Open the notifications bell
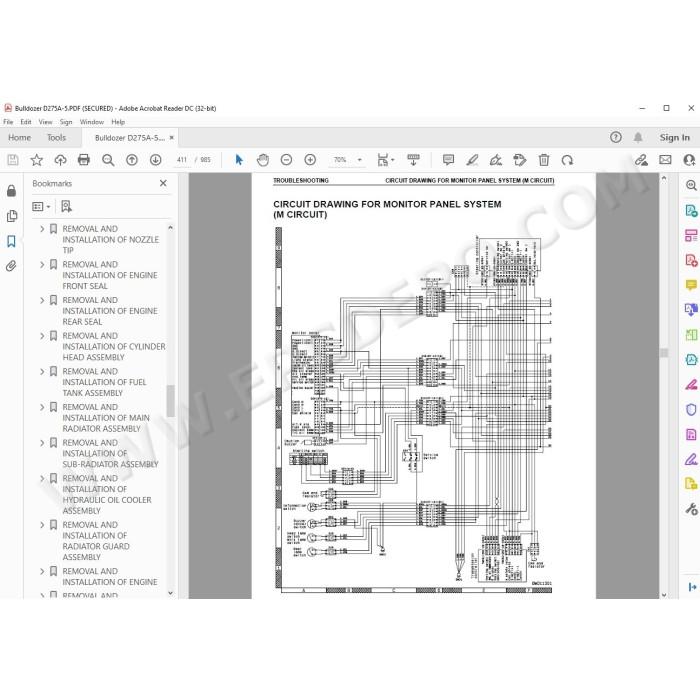700x700 pixels. tap(638, 138)
